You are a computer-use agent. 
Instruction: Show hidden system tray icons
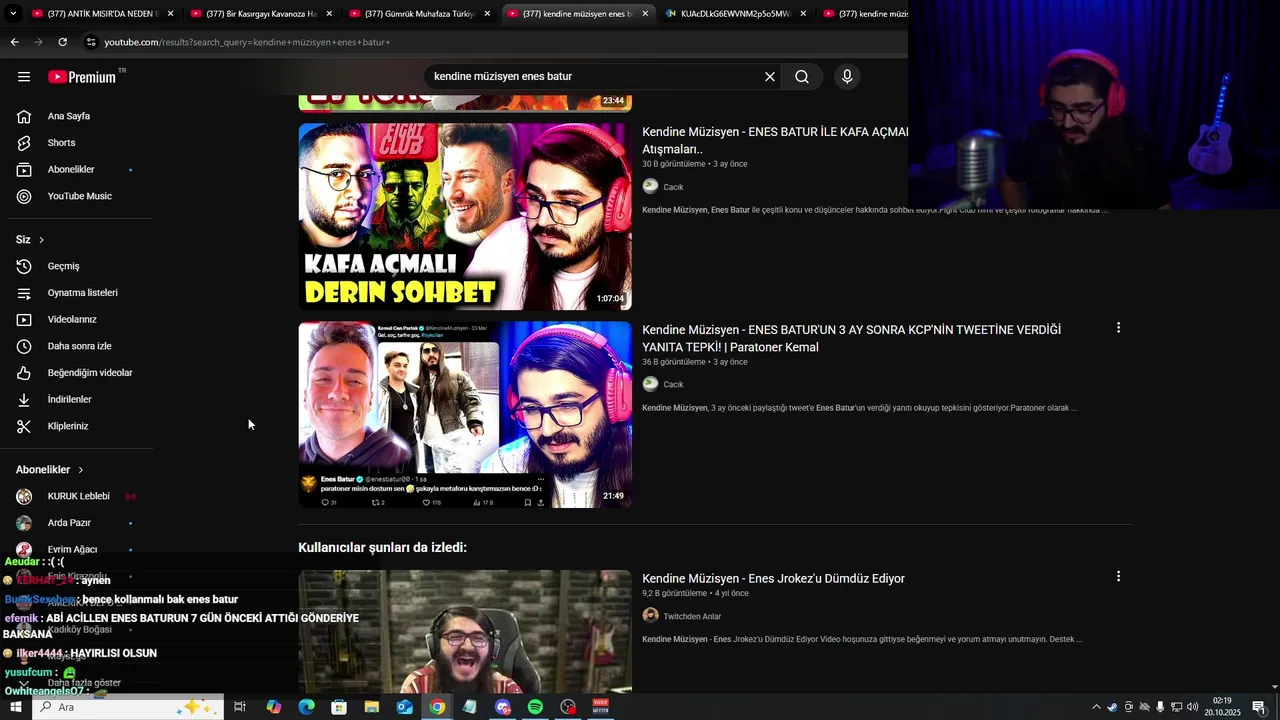[x=1096, y=707]
